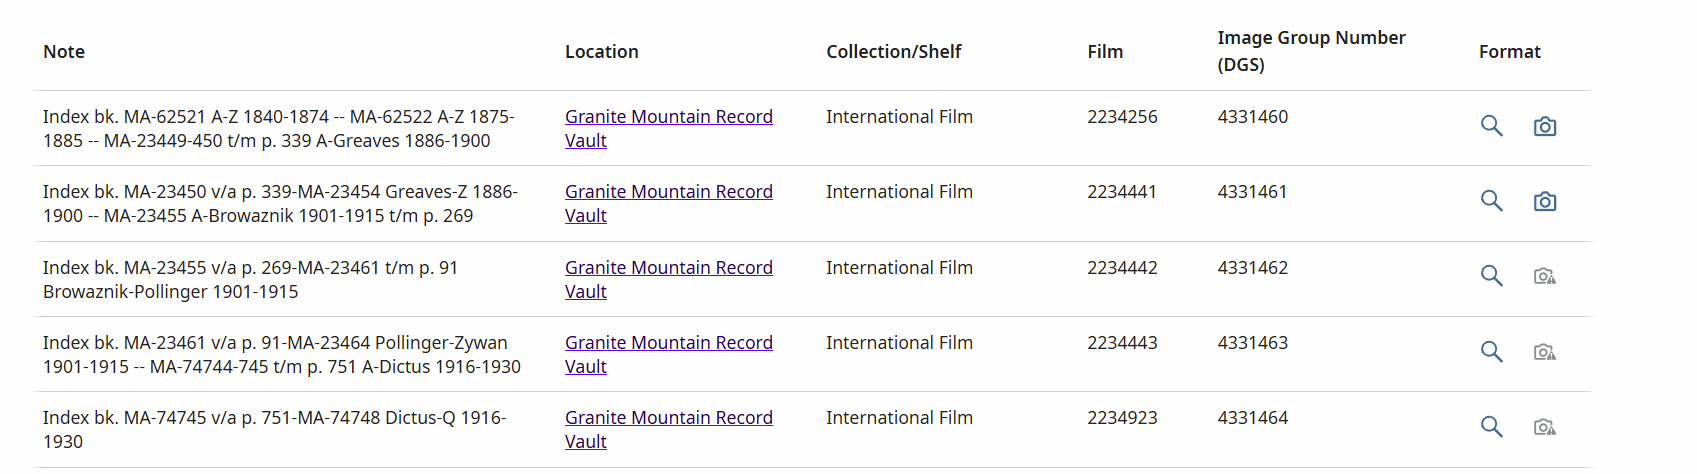Image resolution: width=1697 pixels, height=474 pixels.
Task: Click the Film column header
Action: [x=1105, y=52]
